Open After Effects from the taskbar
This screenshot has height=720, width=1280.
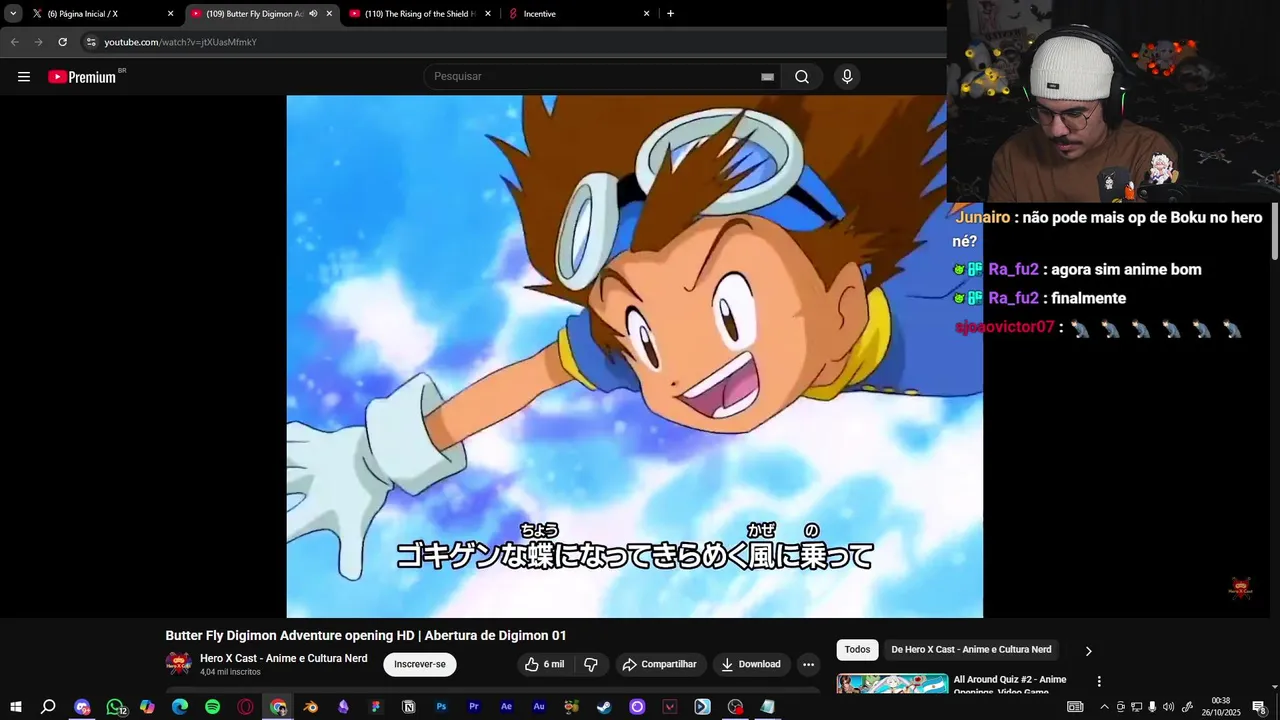tap(507, 707)
